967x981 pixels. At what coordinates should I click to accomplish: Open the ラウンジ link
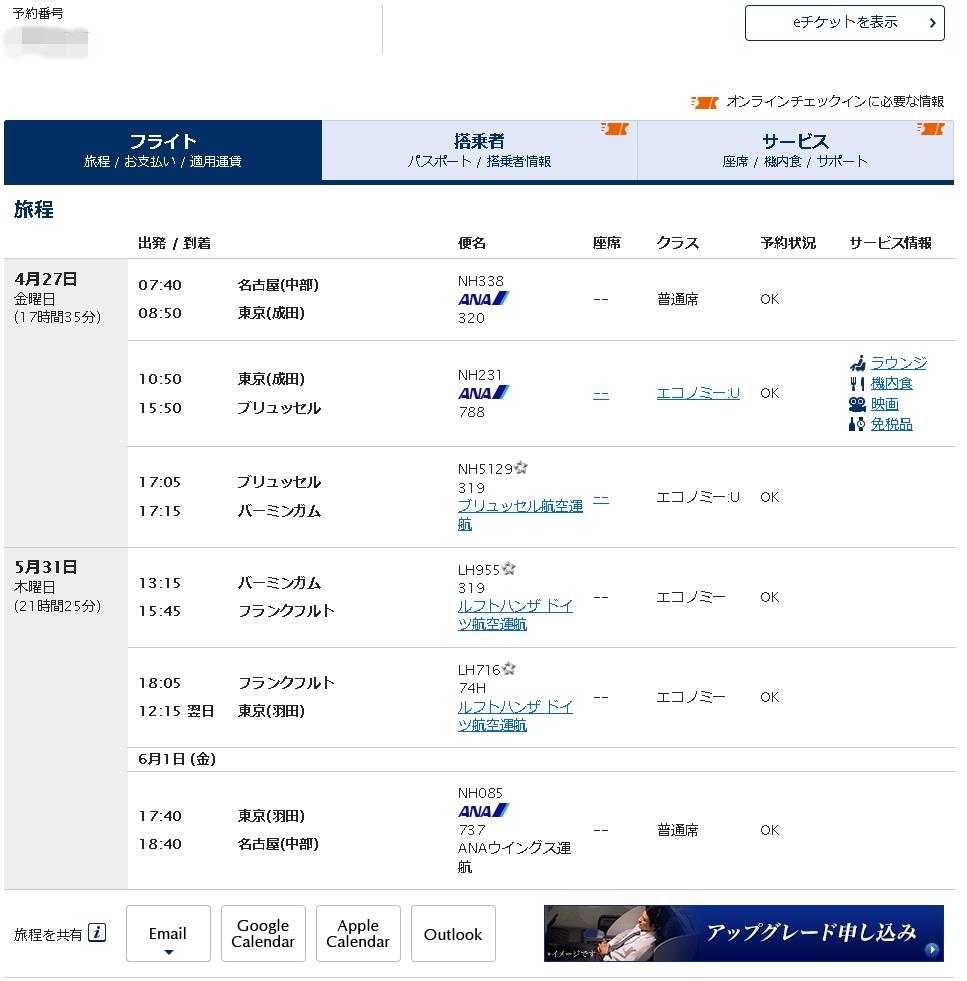tap(898, 363)
